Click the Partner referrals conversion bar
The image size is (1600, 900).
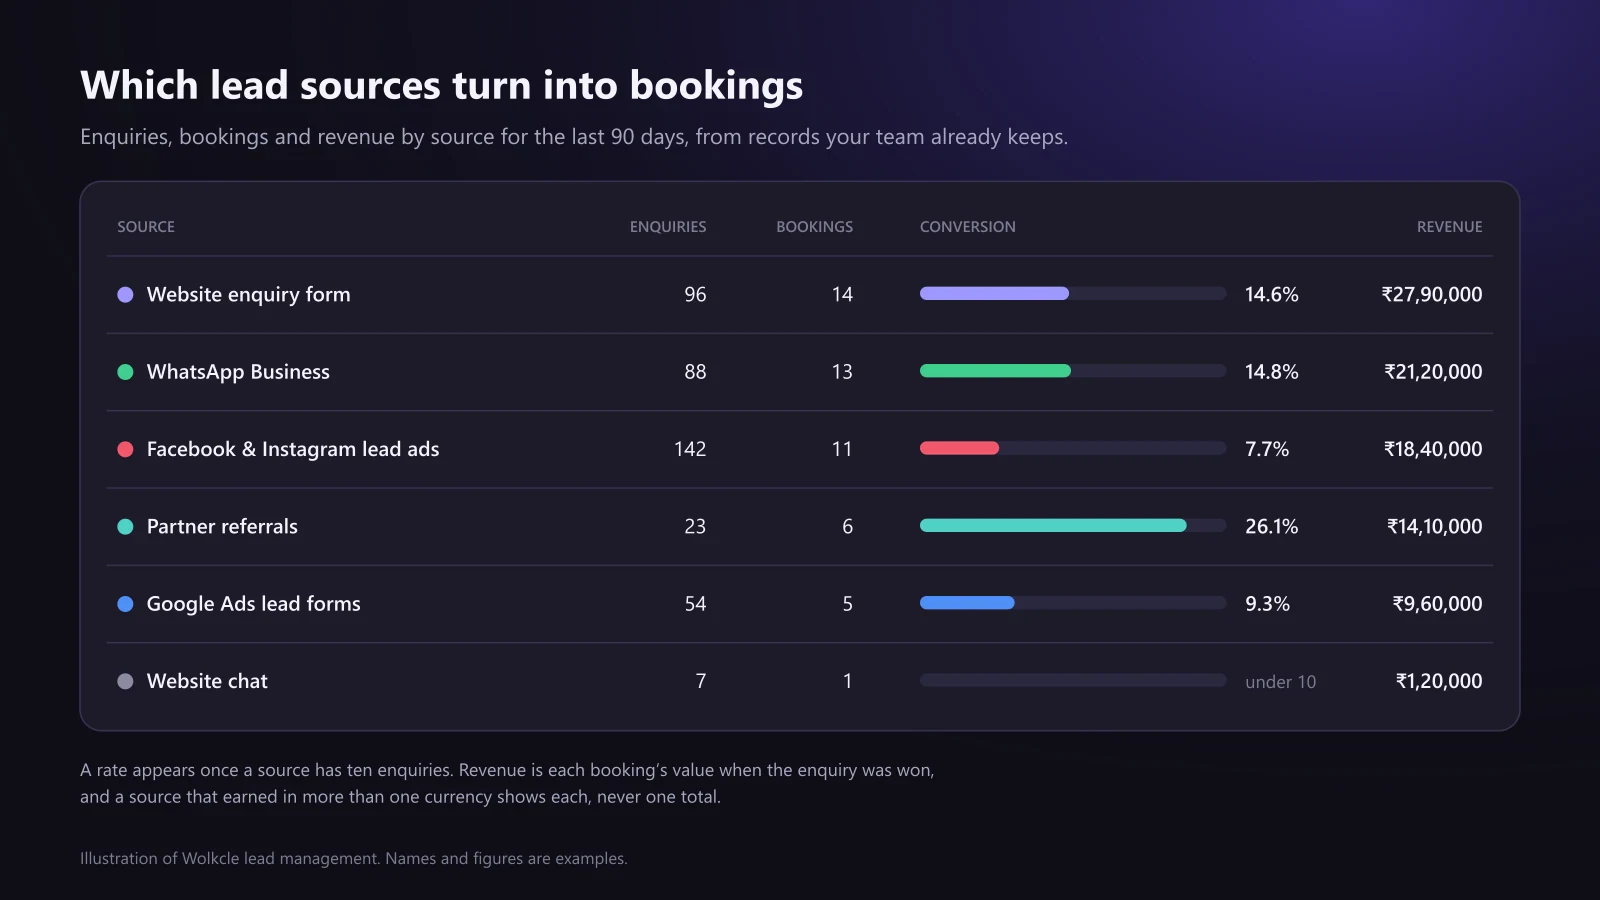(1073, 526)
